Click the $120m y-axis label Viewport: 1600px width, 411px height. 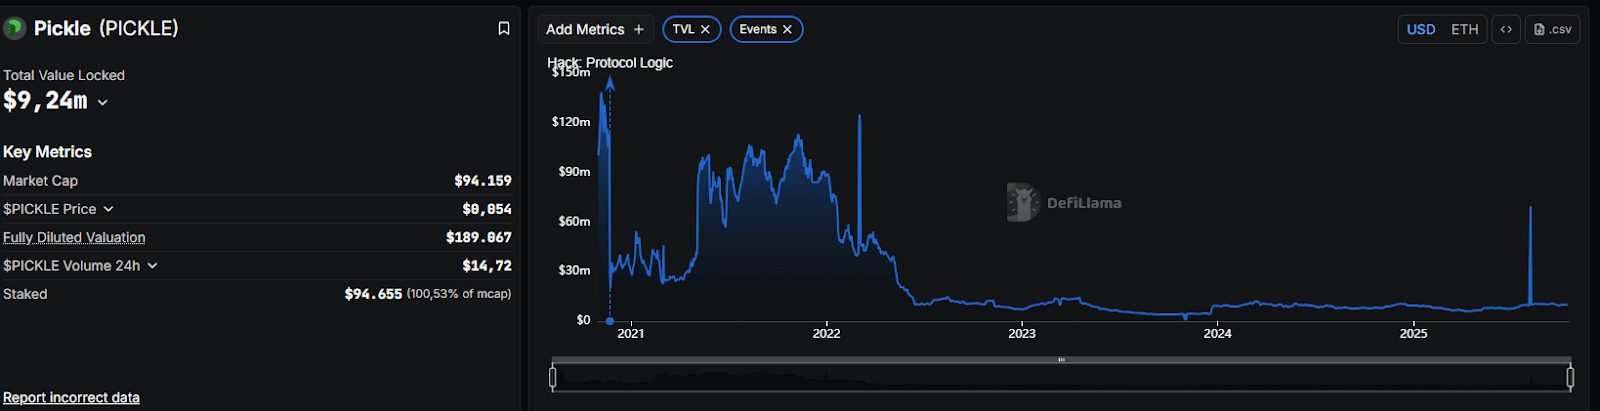(571, 122)
